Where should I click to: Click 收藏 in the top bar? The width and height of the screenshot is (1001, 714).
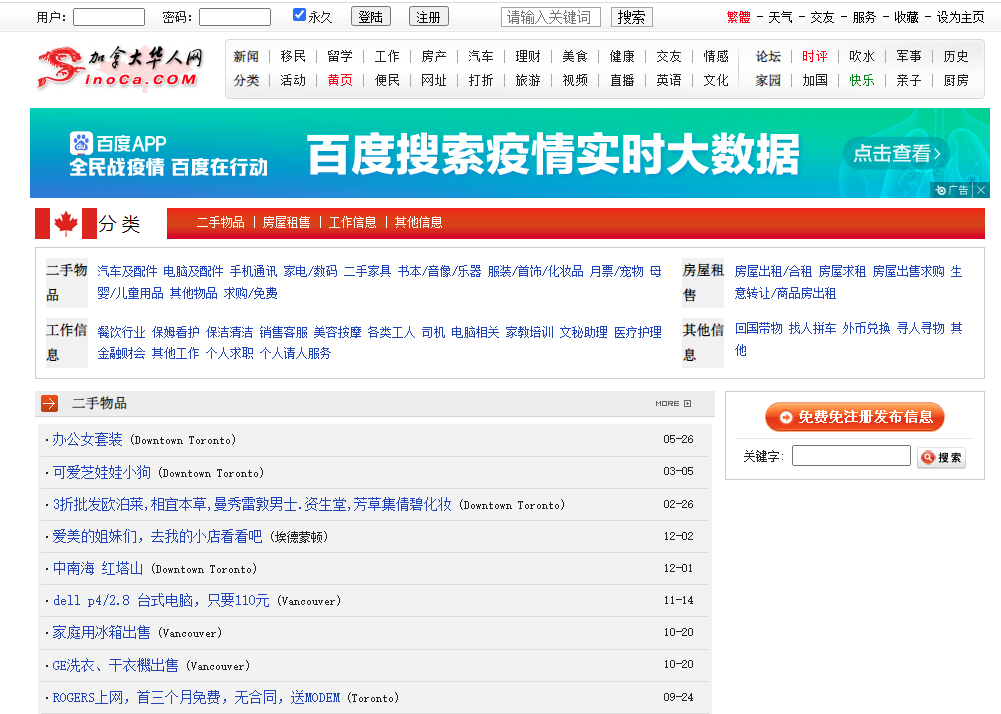pos(906,17)
